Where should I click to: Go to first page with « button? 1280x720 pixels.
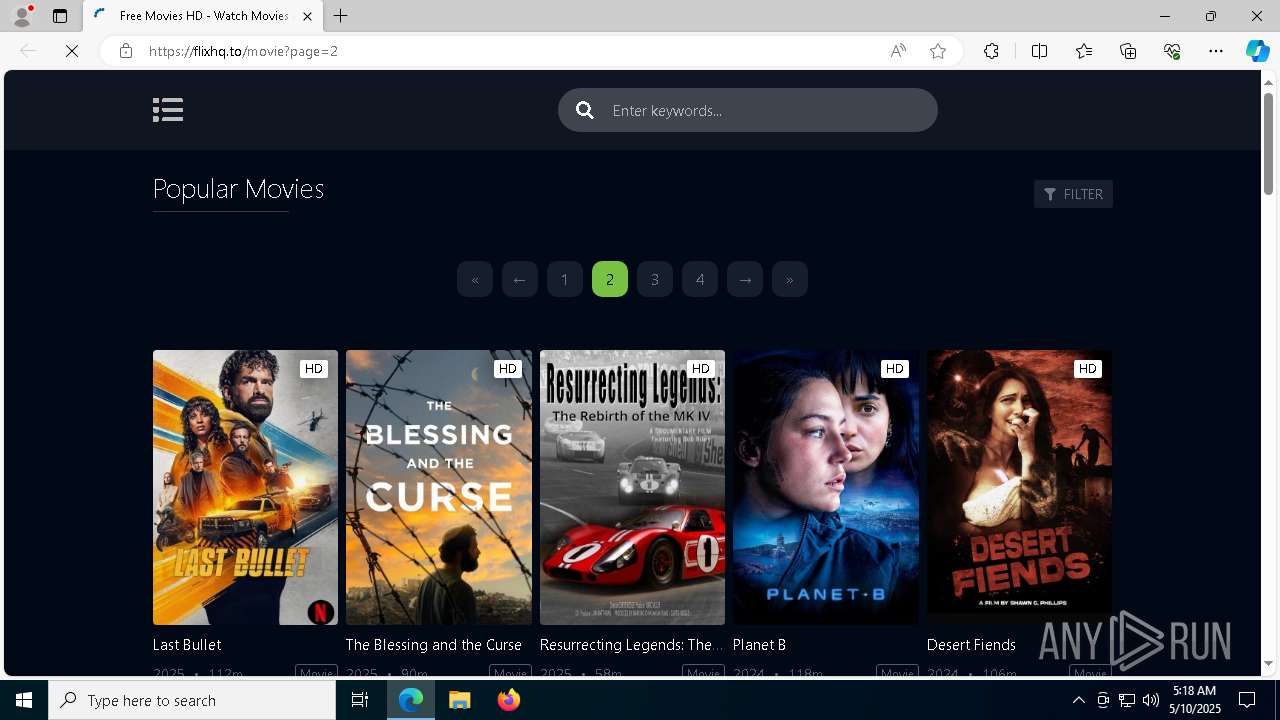coord(475,279)
